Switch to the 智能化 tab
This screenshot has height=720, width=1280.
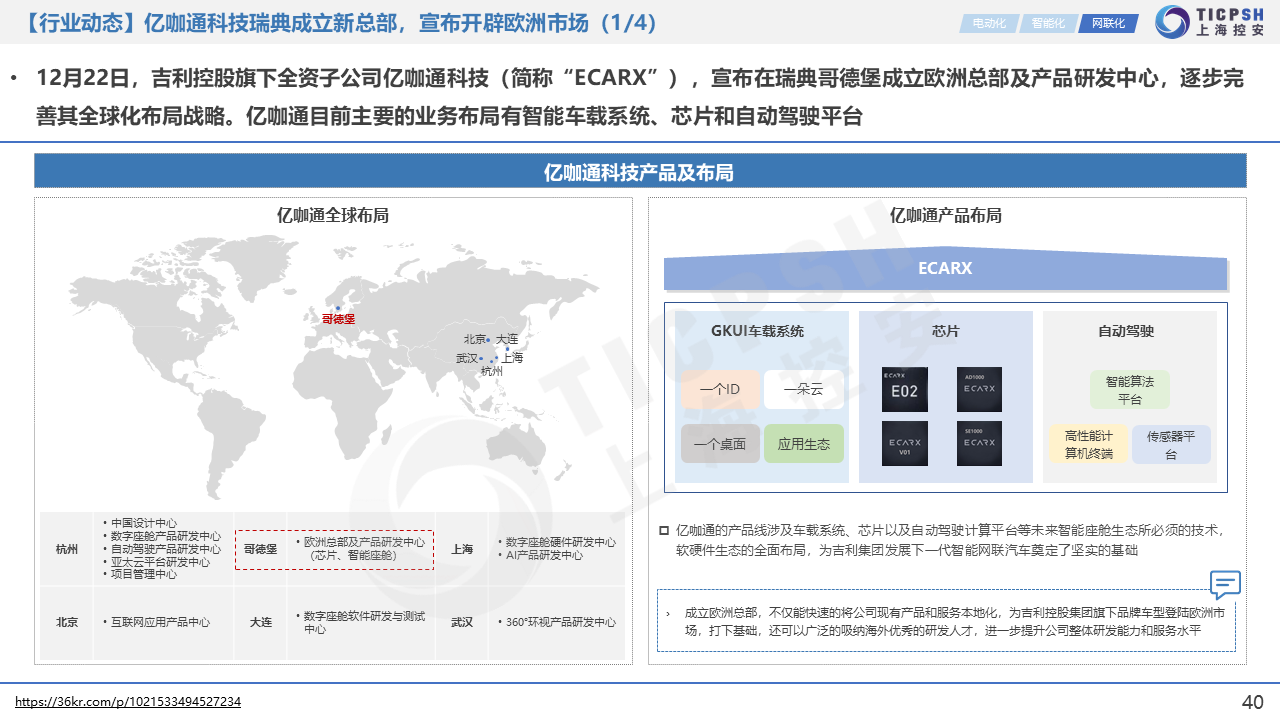(x=1048, y=23)
